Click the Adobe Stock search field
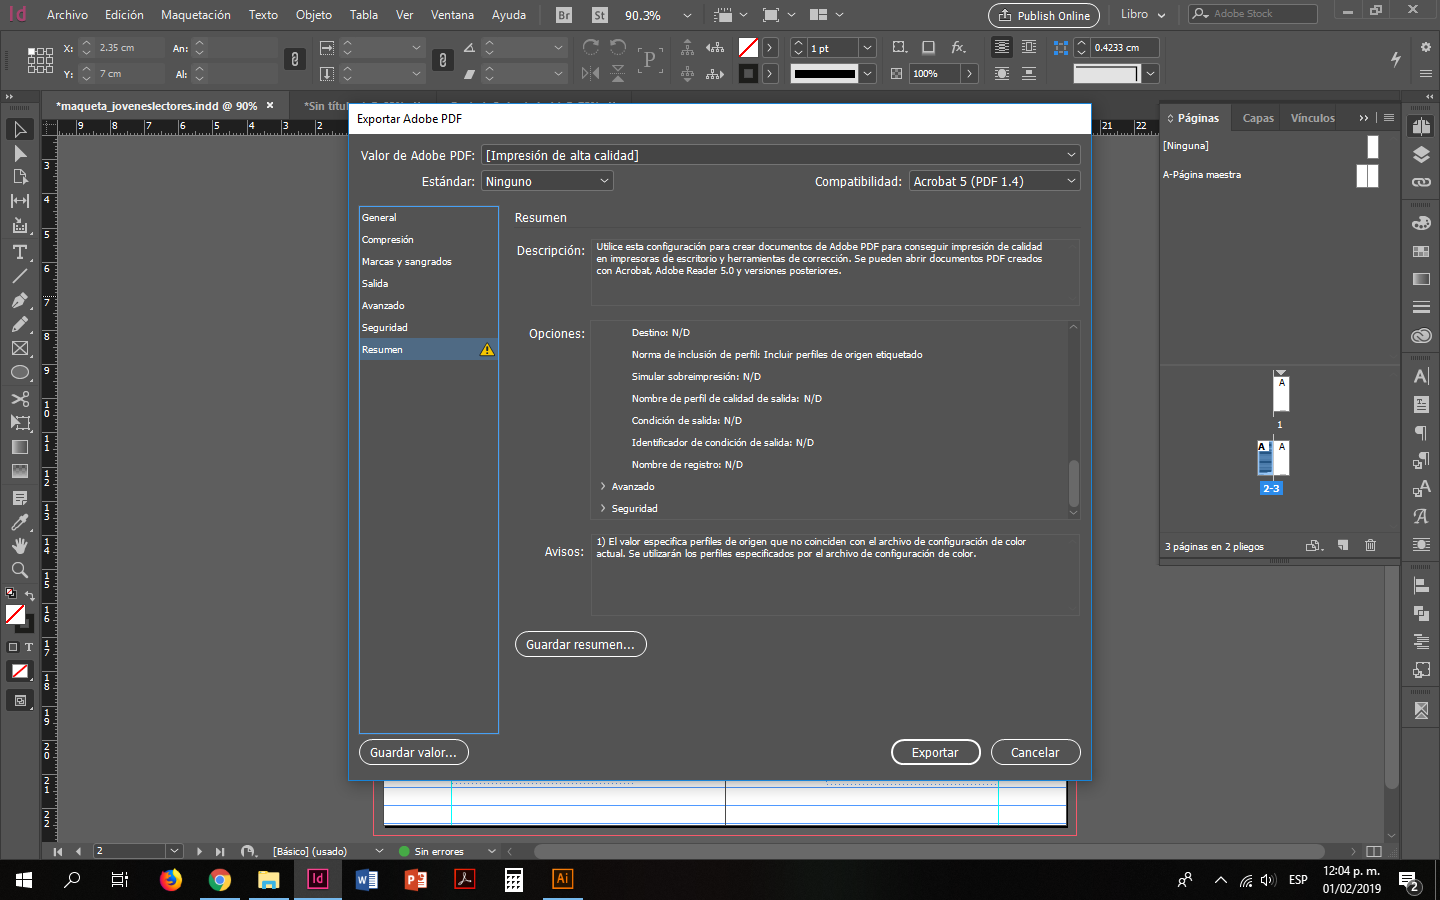The width and height of the screenshot is (1440, 900). pos(1253,14)
